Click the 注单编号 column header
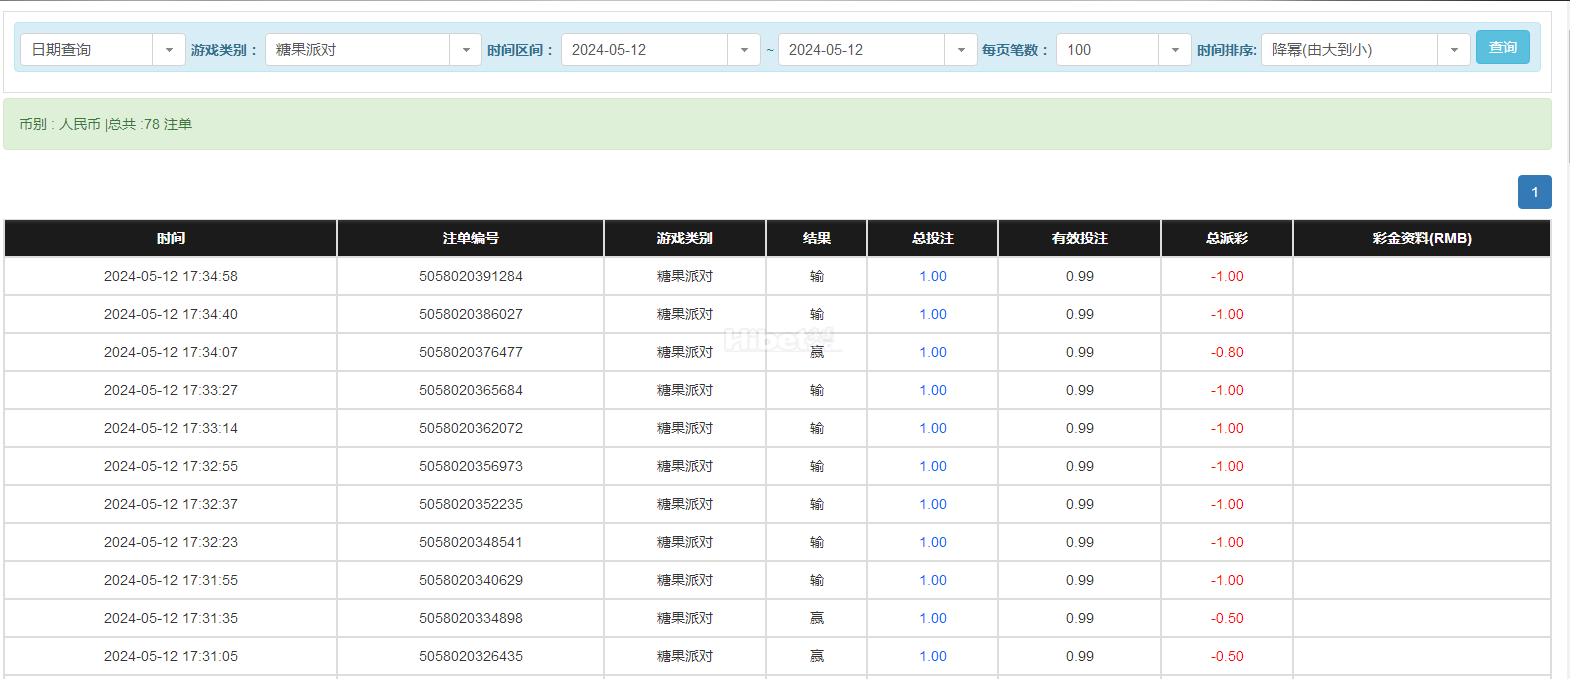The image size is (1570, 679). (471, 238)
